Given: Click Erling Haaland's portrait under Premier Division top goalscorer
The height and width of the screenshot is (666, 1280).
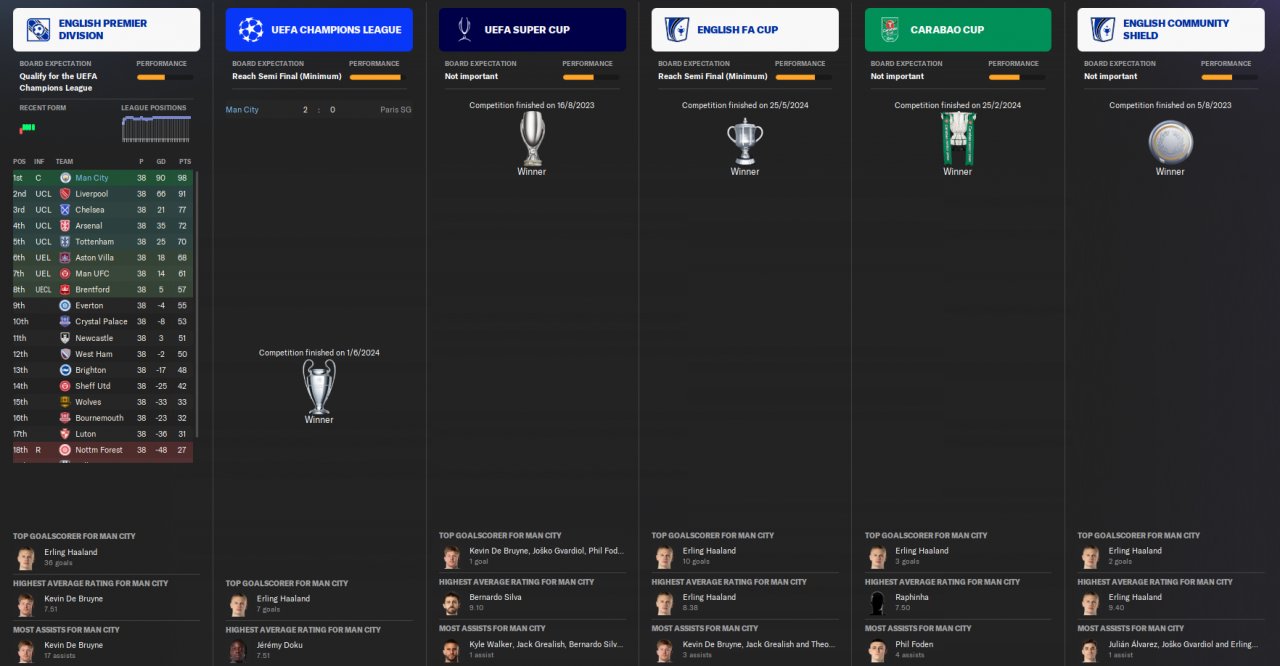Looking at the screenshot, I should coord(25,557).
